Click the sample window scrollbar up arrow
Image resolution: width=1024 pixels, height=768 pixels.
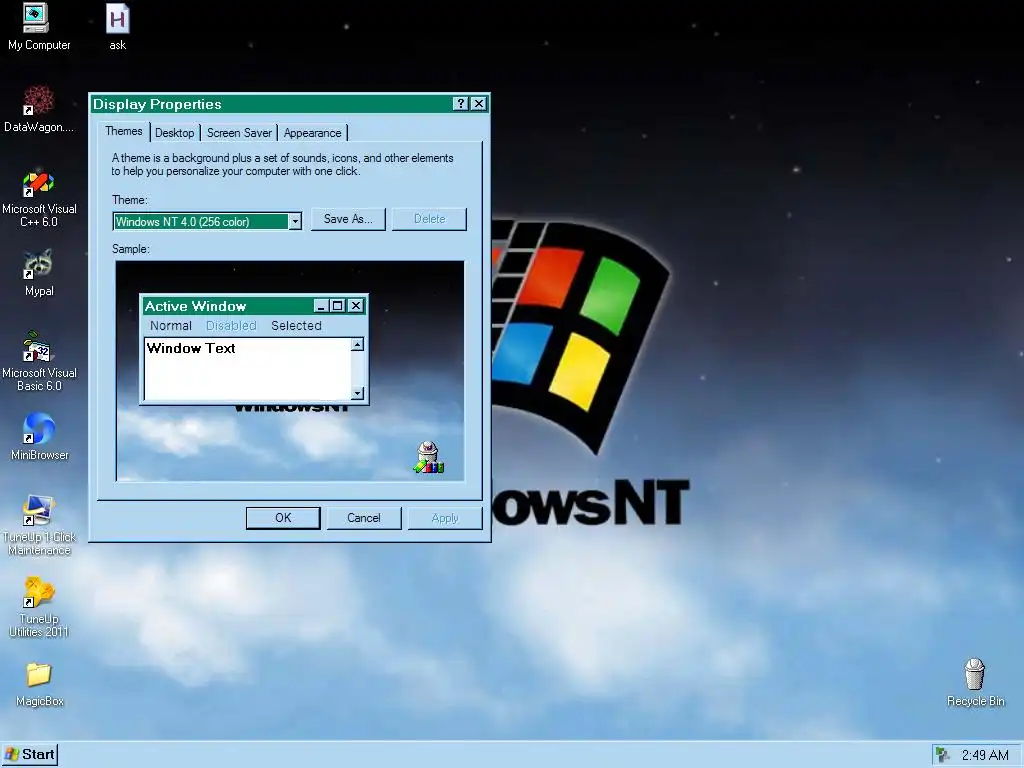click(x=357, y=345)
